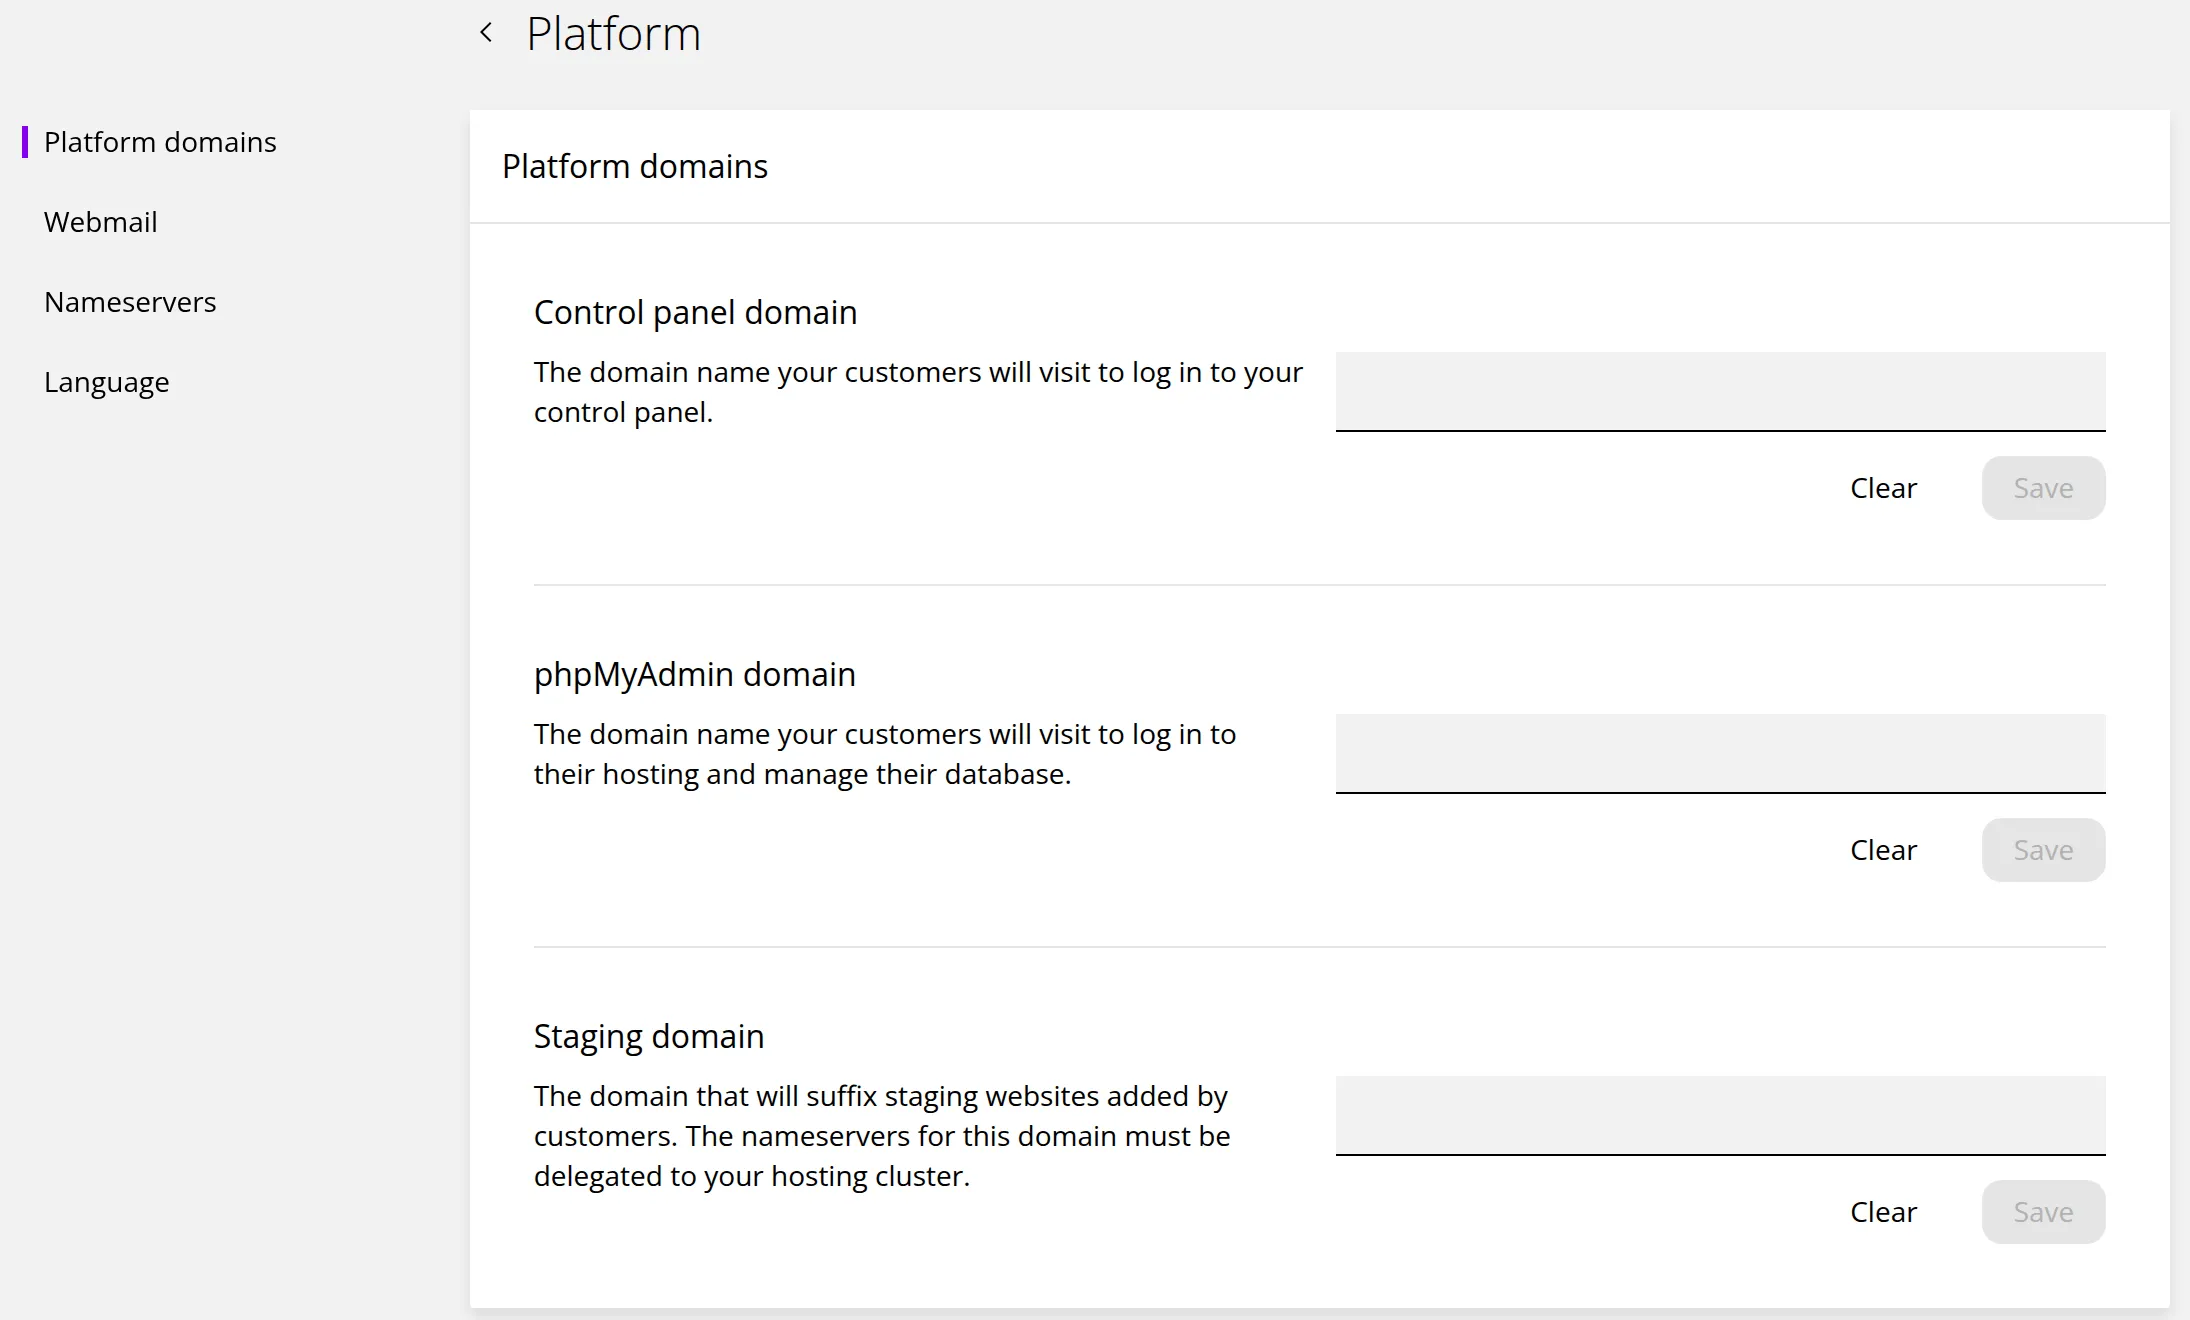
Task: Click the Control panel domain heading
Action: (x=695, y=312)
